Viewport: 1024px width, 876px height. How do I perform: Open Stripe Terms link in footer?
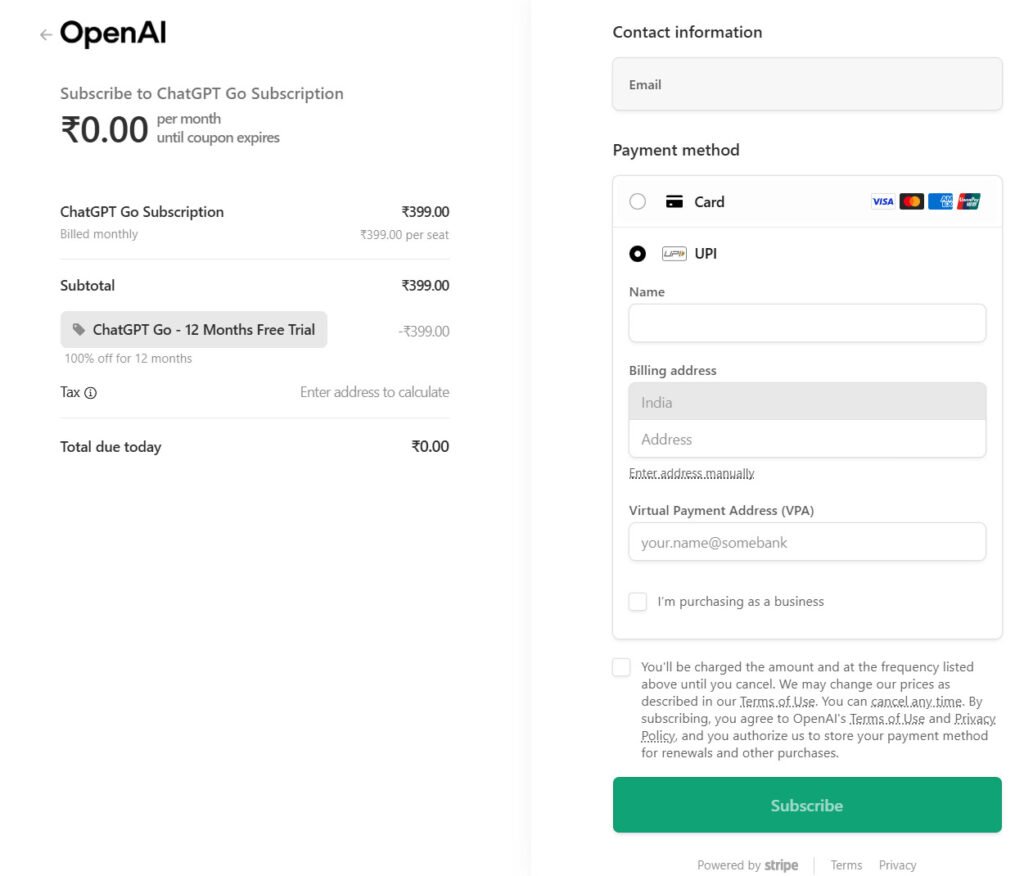(x=846, y=865)
